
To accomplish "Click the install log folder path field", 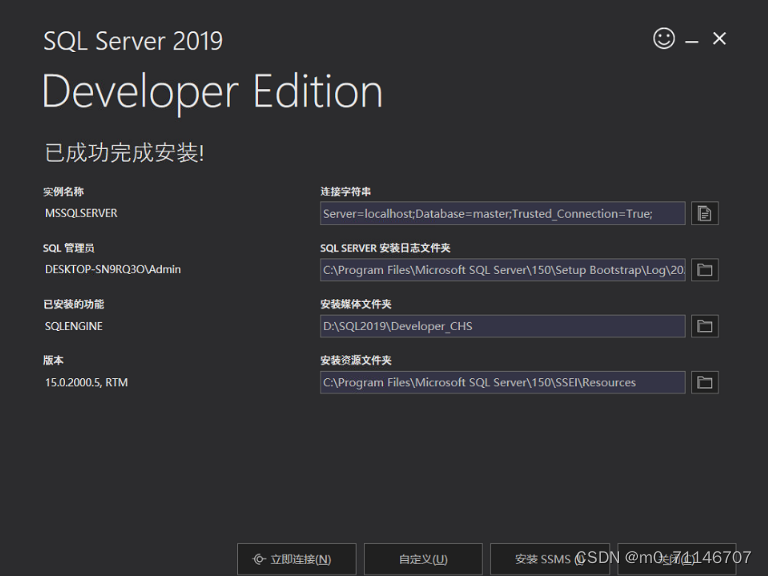I will (x=503, y=270).
